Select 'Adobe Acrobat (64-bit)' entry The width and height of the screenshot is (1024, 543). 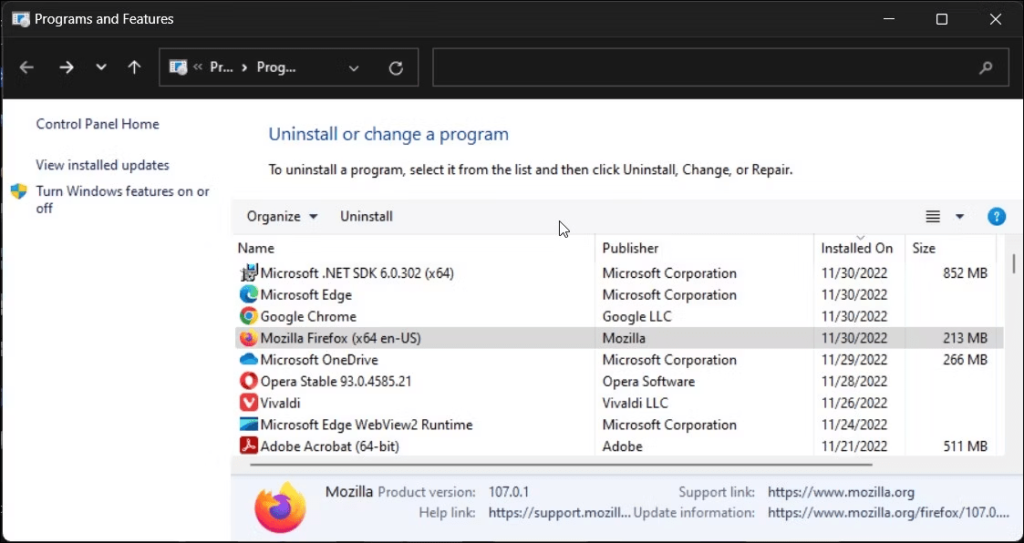pos(330,446)
